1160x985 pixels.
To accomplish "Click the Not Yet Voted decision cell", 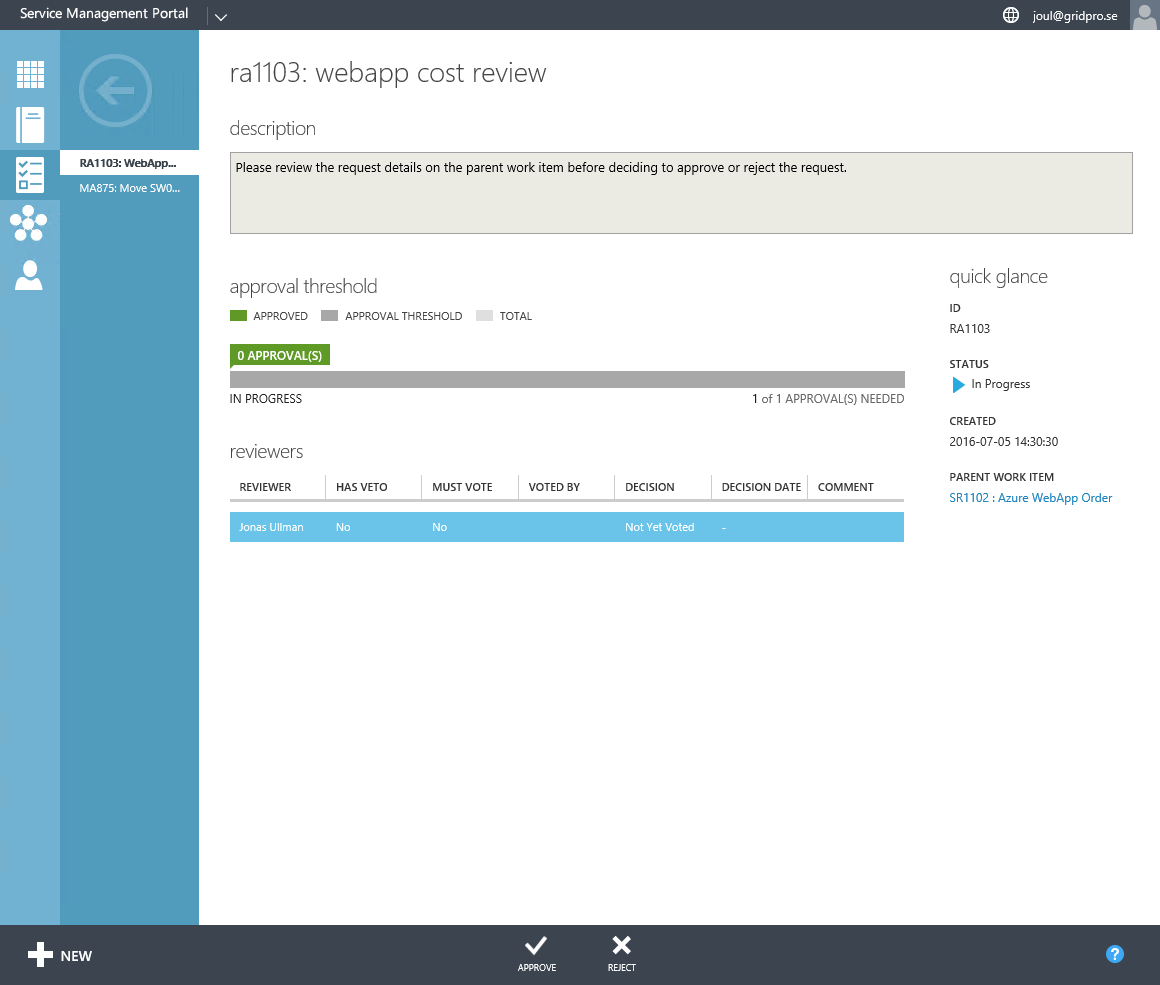I will [x=659, y=527].
